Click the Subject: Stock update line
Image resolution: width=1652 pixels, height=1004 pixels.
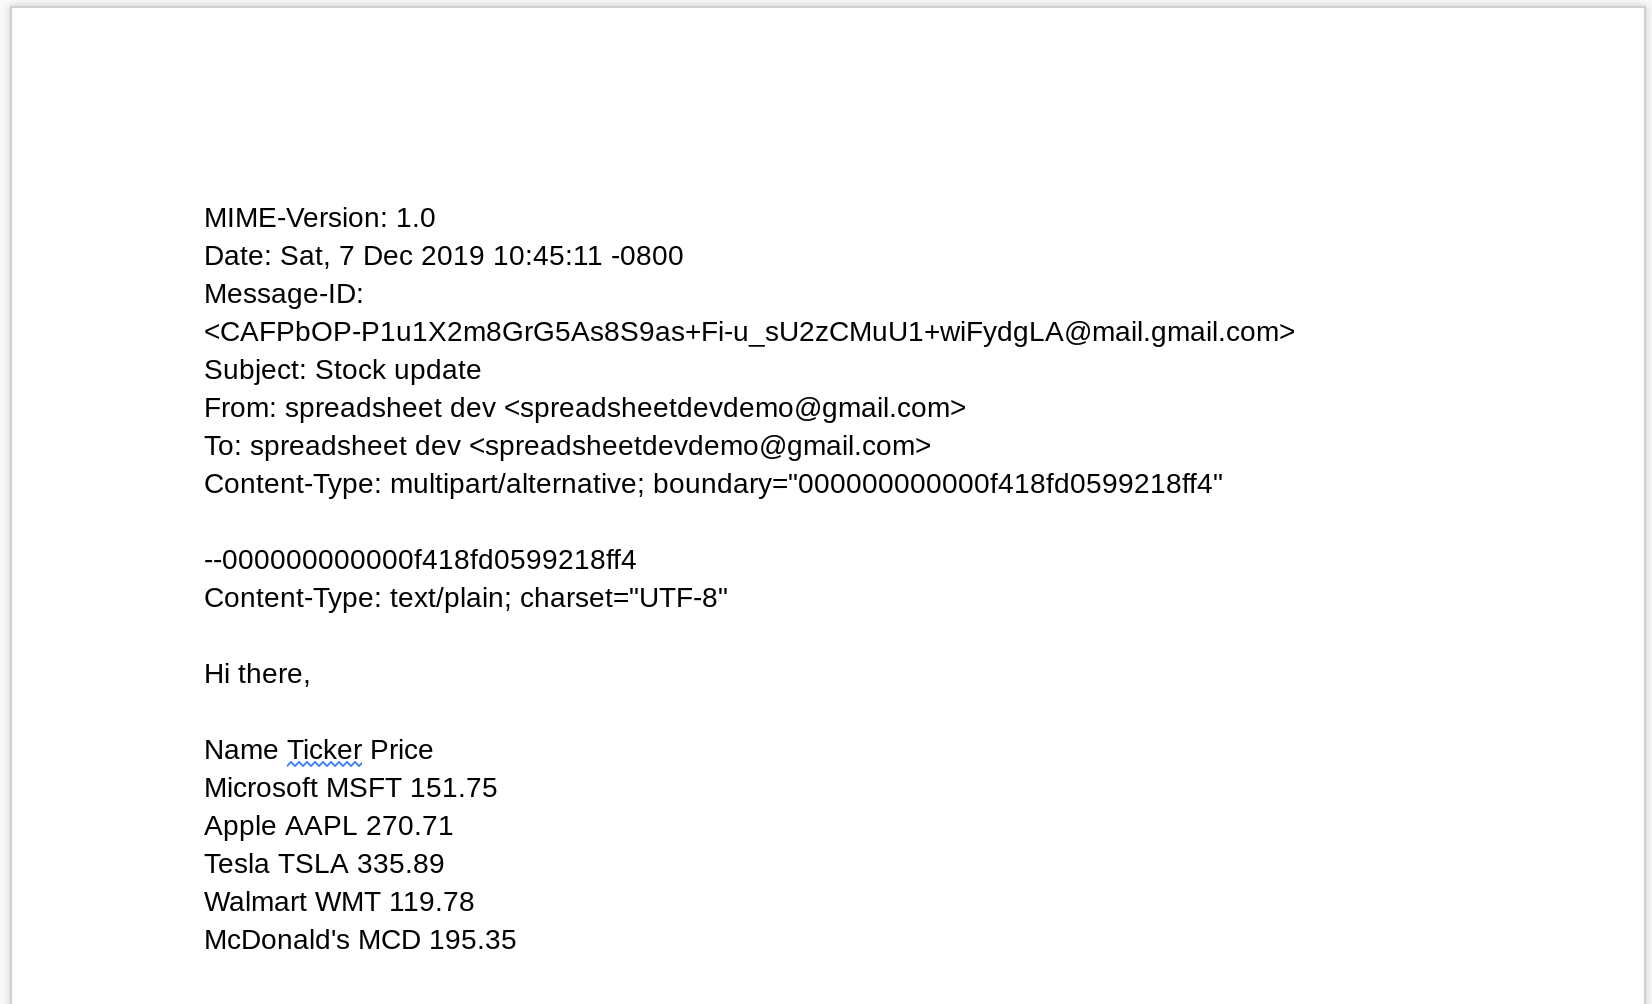coord(343,370)
